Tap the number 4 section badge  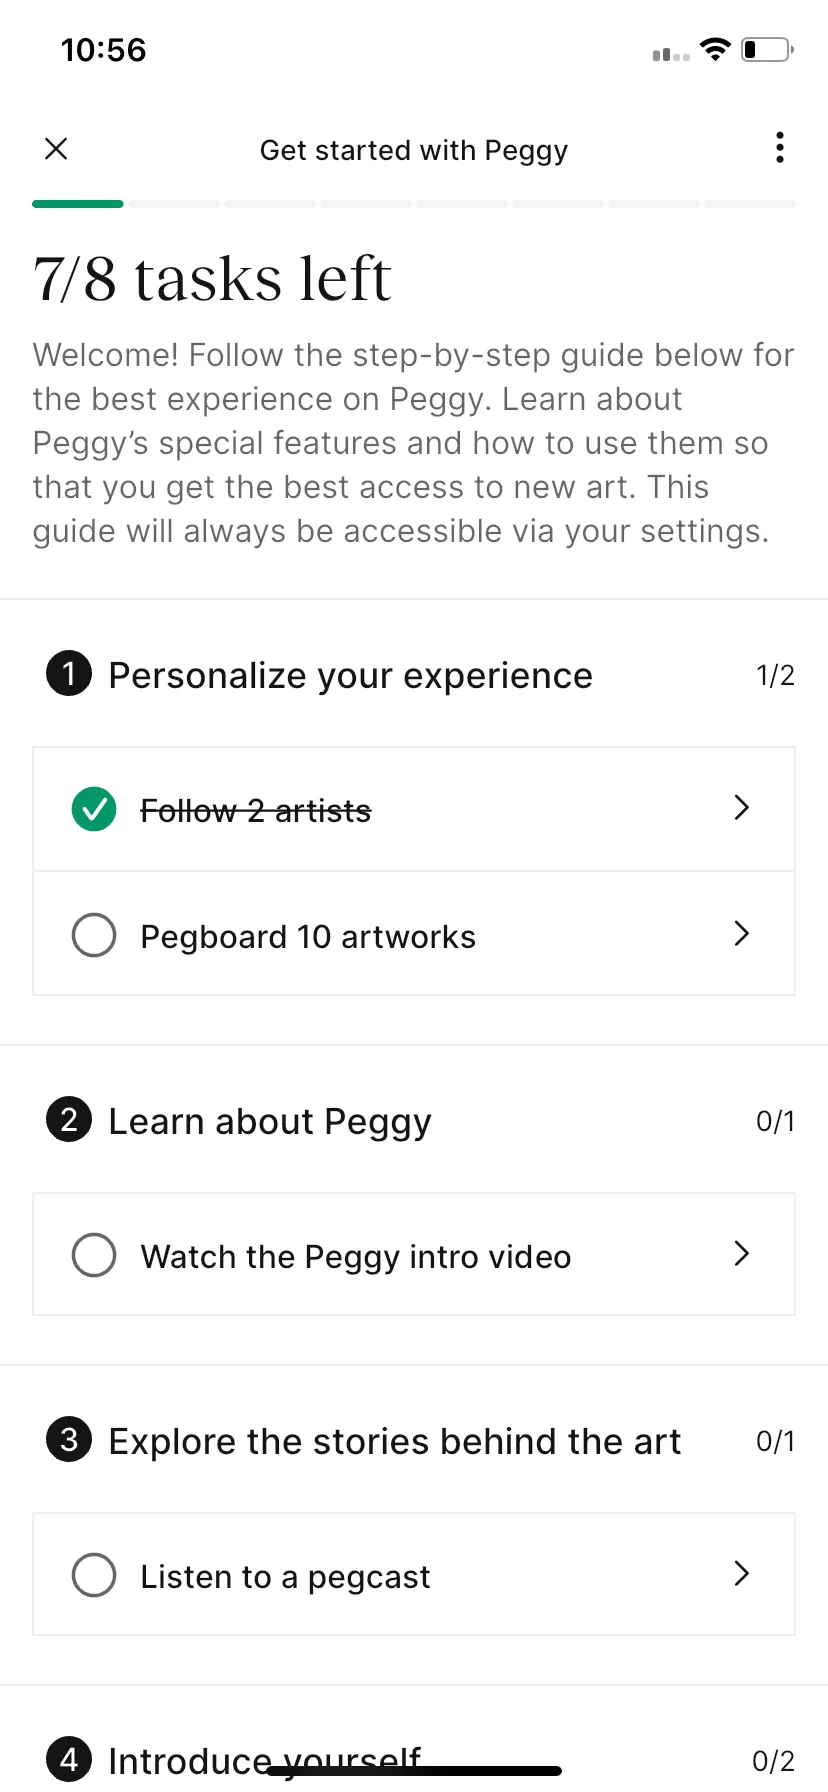click(69, 1759)
